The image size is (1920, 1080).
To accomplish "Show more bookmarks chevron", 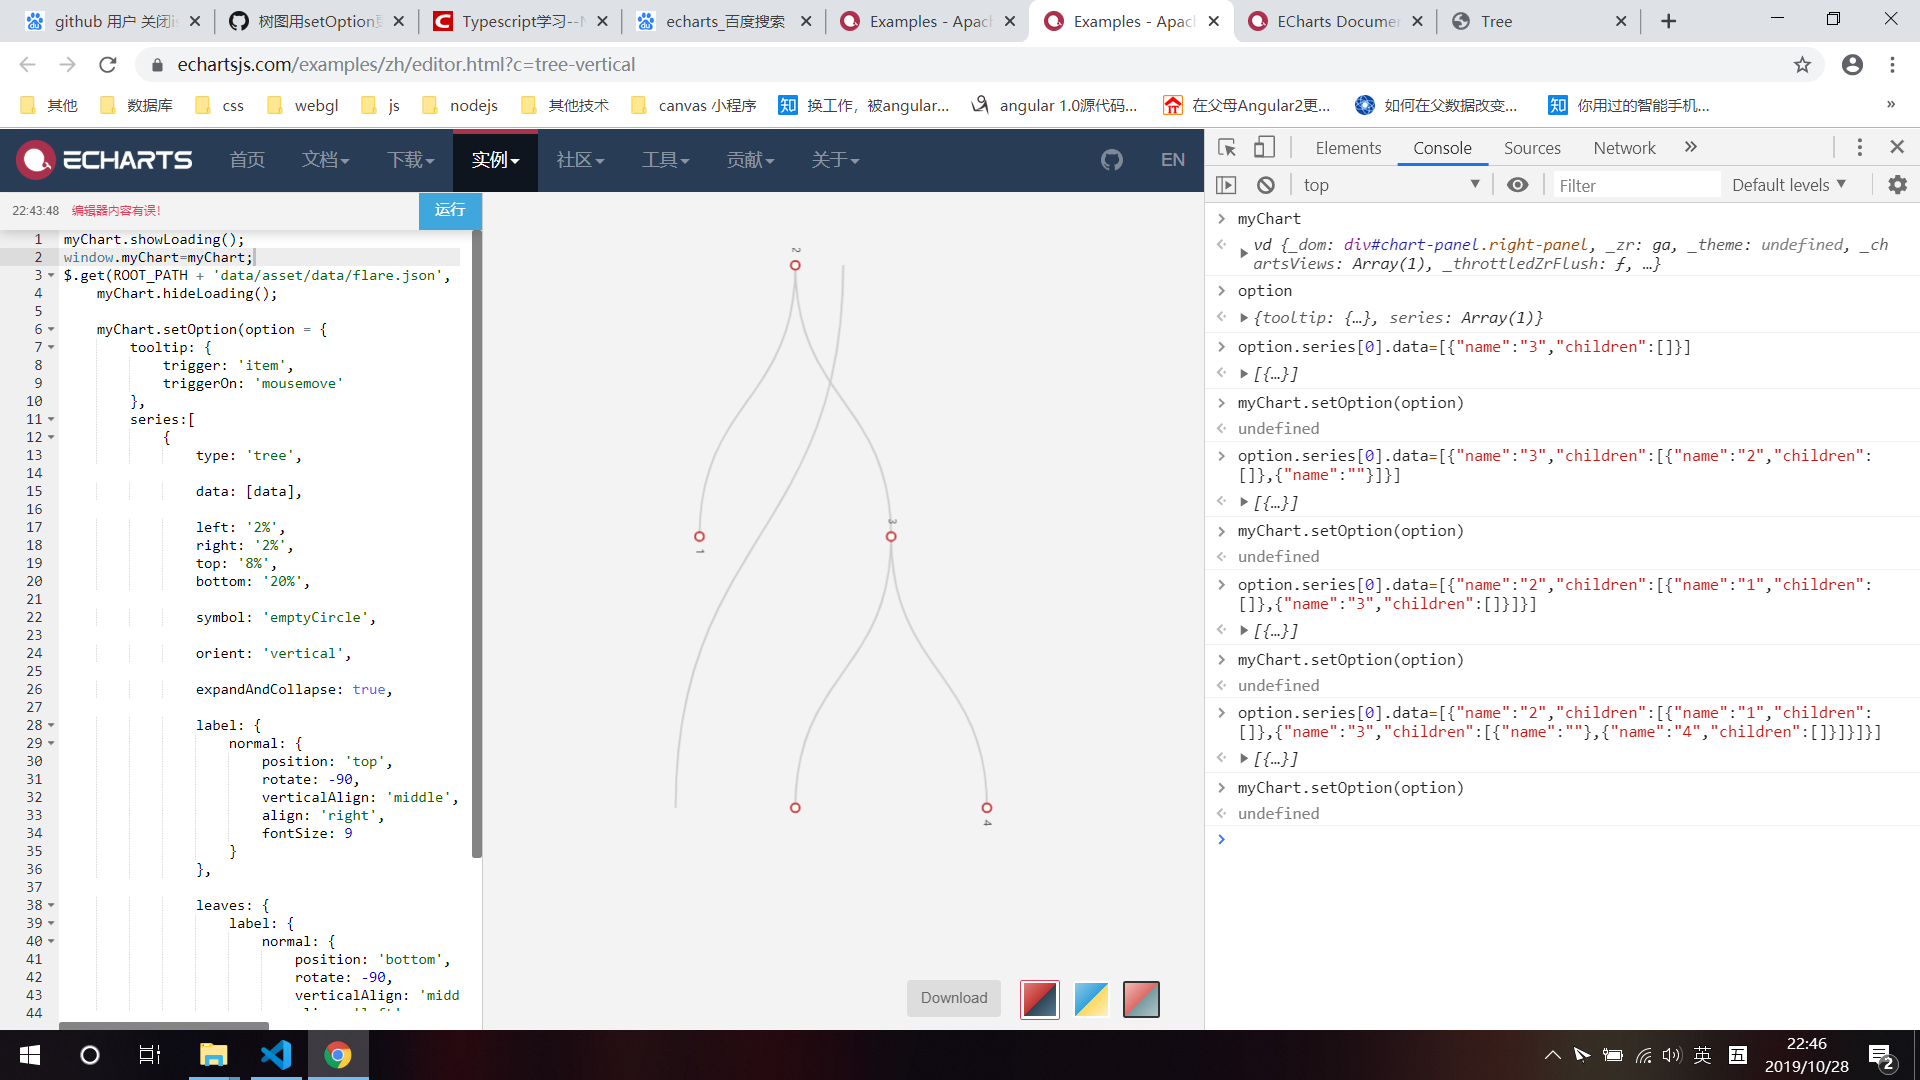I will [x=1890, y=105].
